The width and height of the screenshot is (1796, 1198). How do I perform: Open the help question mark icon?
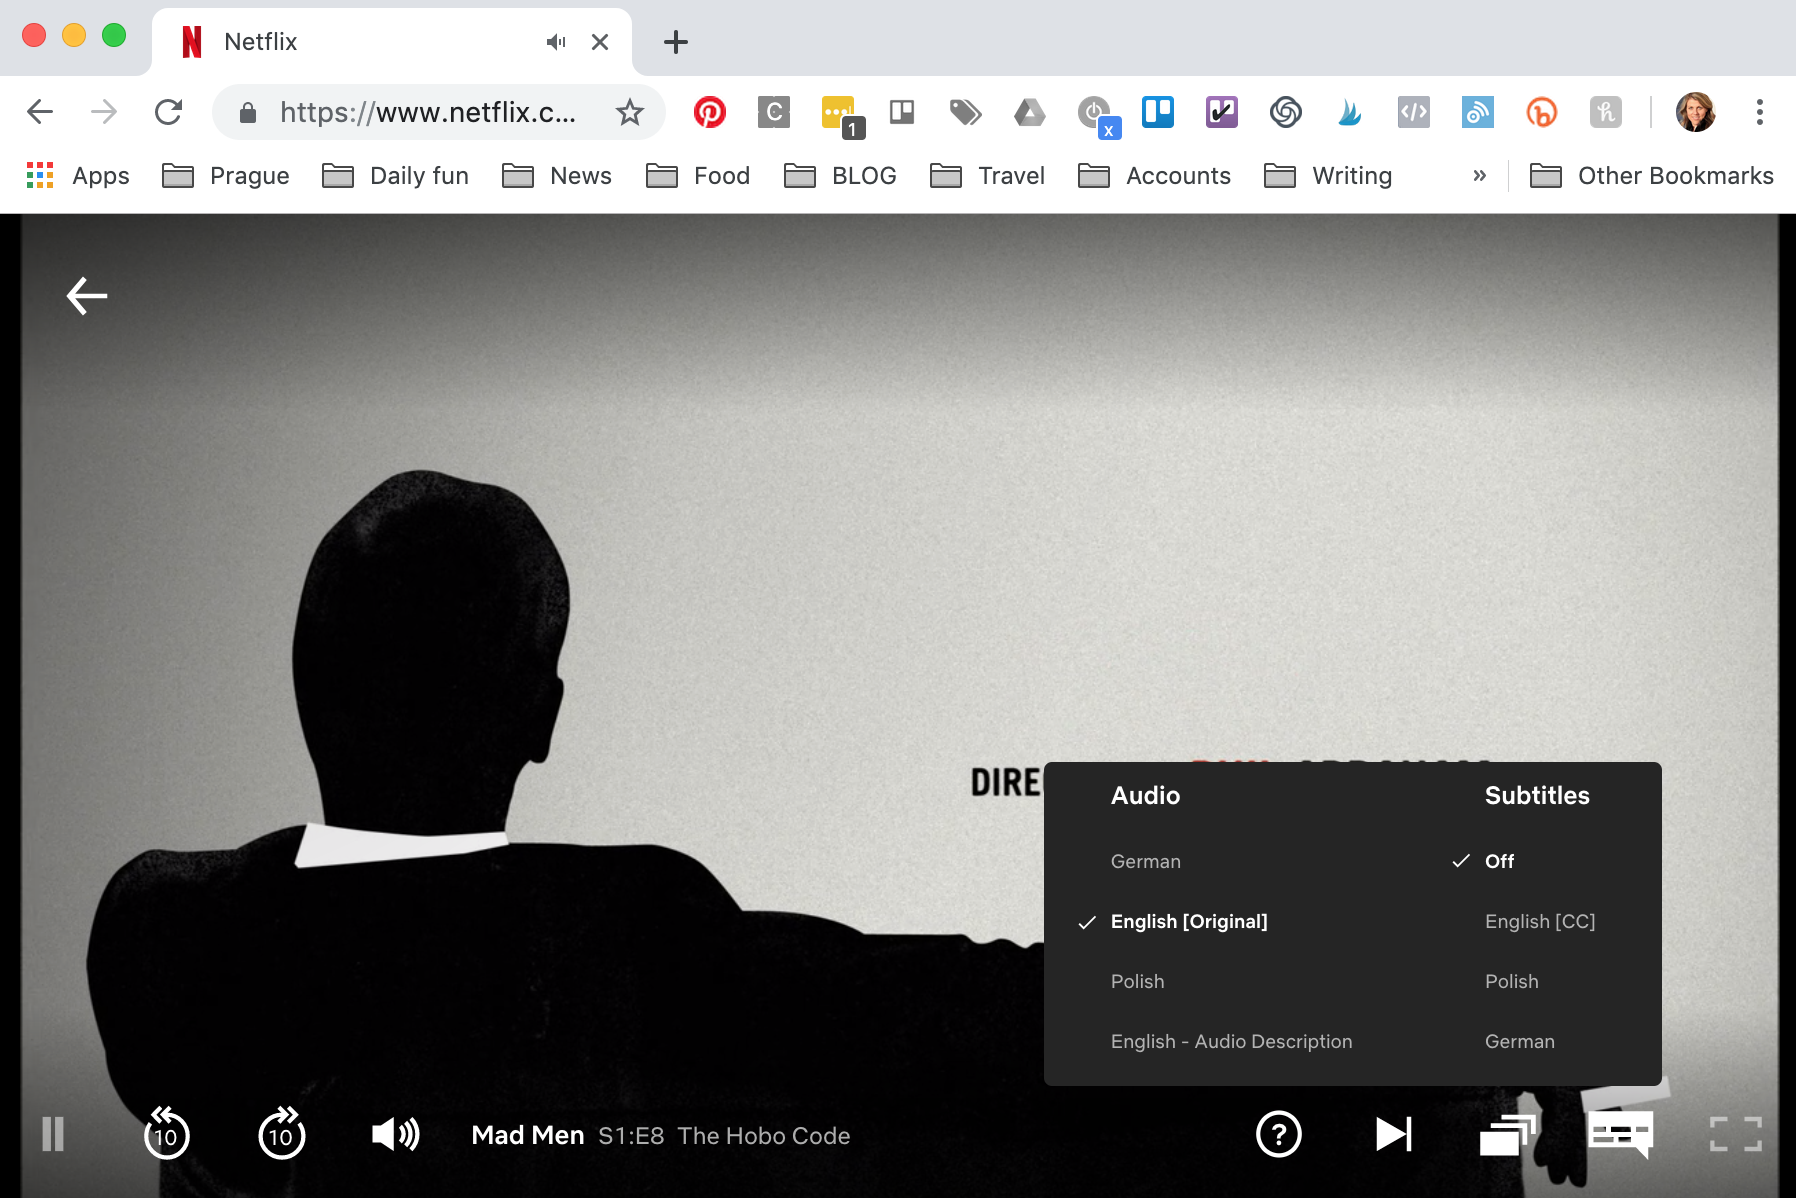tap(1278, 1134)
